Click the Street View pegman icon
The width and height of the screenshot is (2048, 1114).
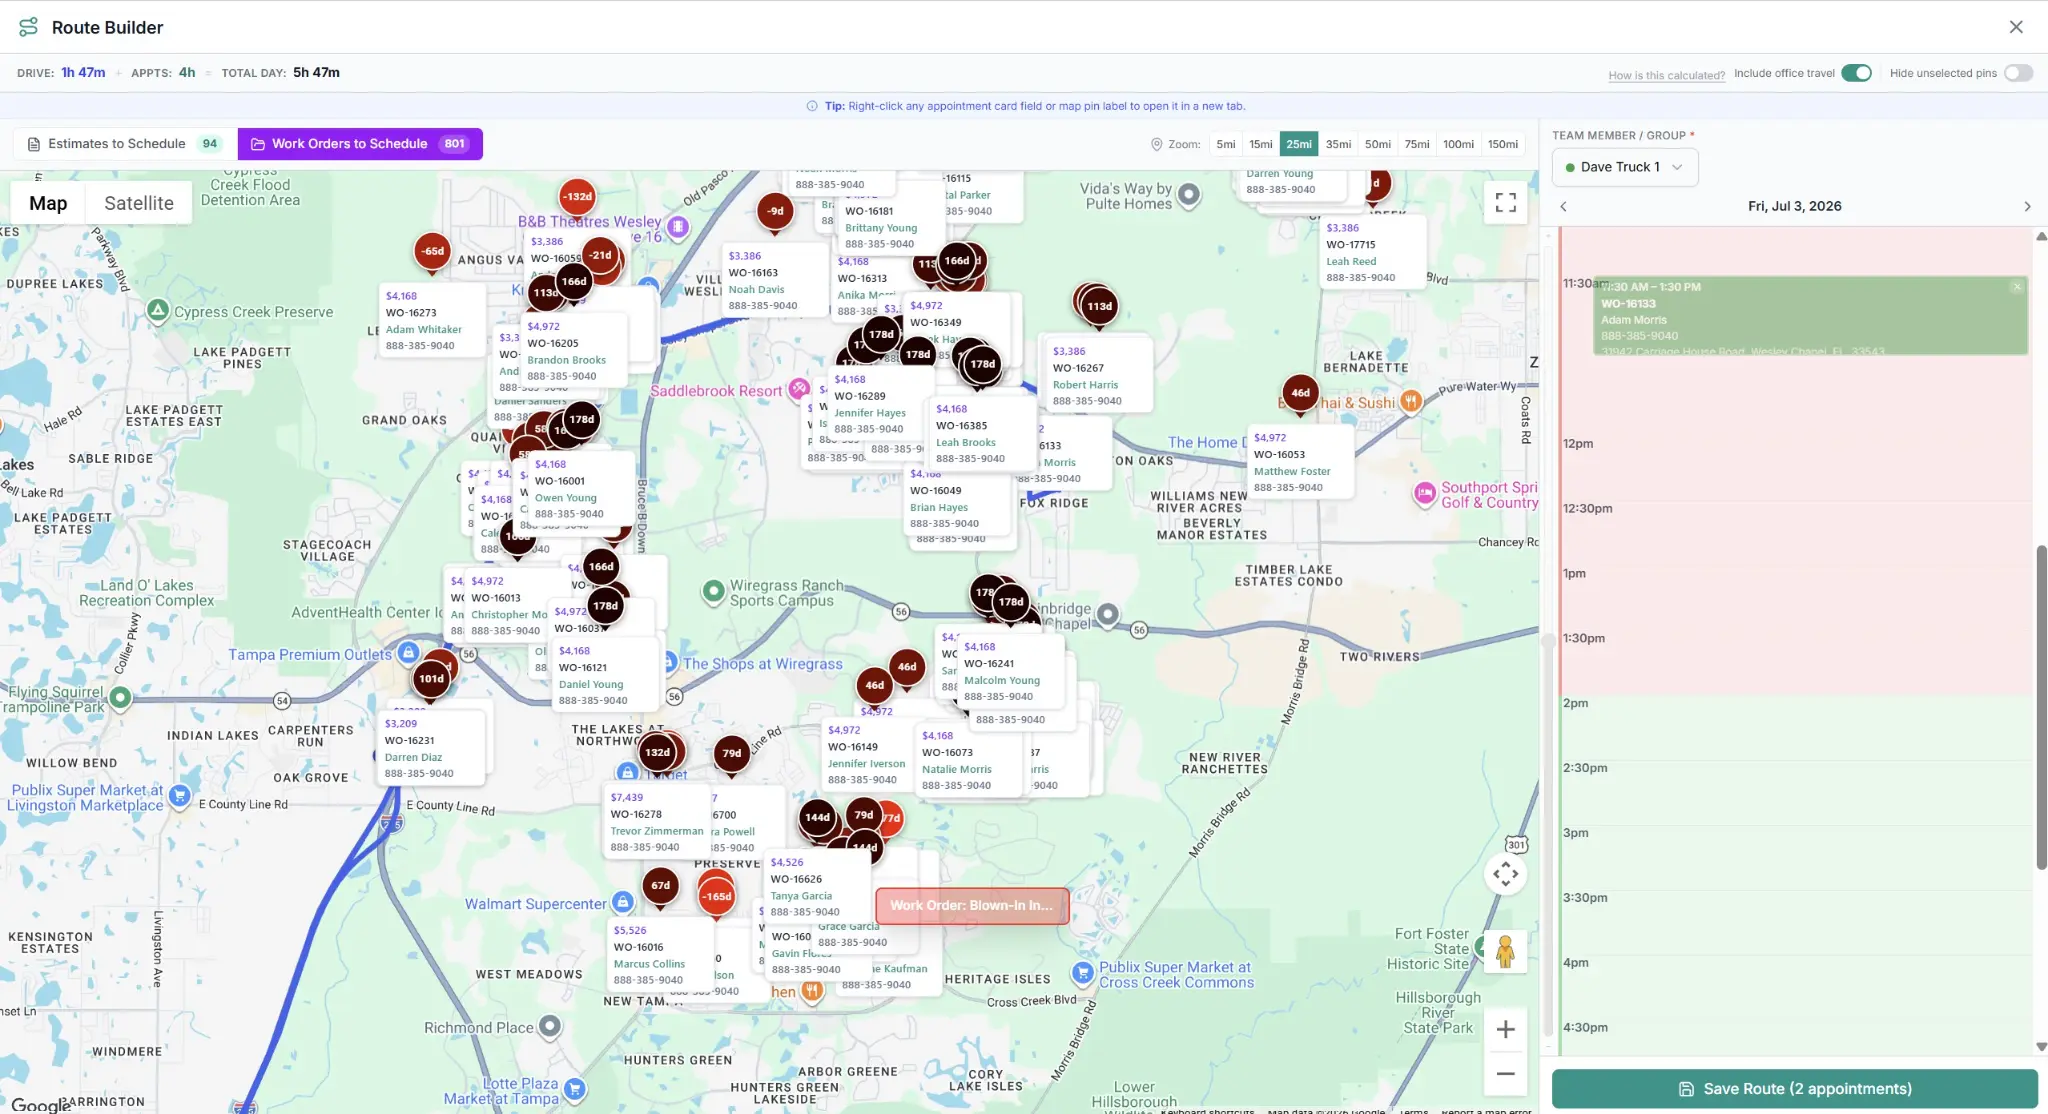tap(1505, 952)
